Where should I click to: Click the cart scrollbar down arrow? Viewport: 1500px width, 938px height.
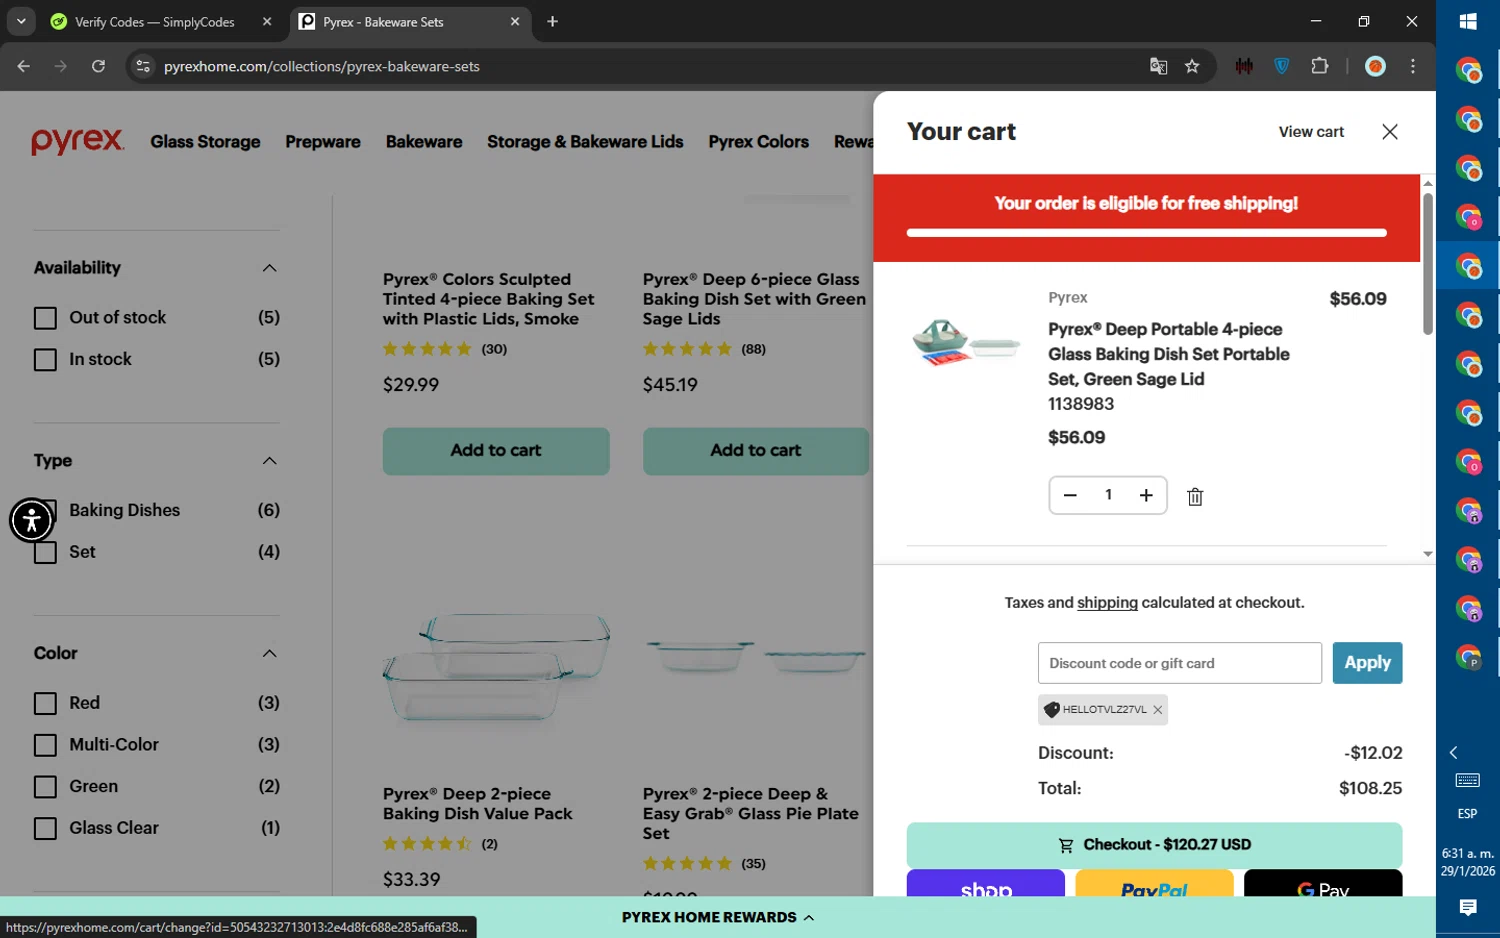tap(1428, 554)
